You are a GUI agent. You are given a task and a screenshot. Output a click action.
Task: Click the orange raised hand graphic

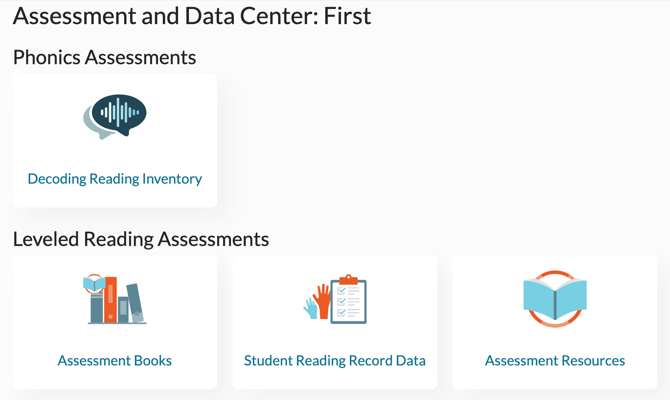(322, 301)
